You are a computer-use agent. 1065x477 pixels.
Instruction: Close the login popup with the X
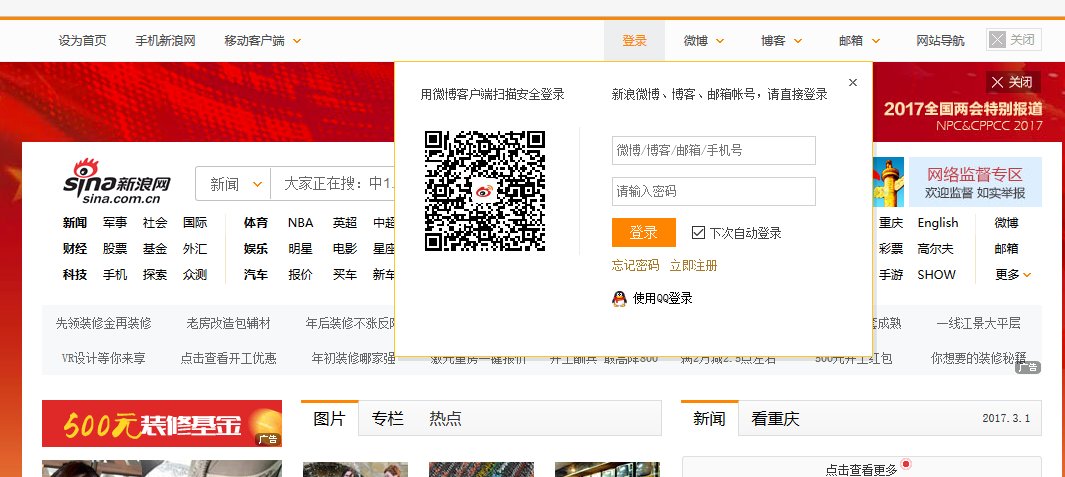click(x=853, y=82)
